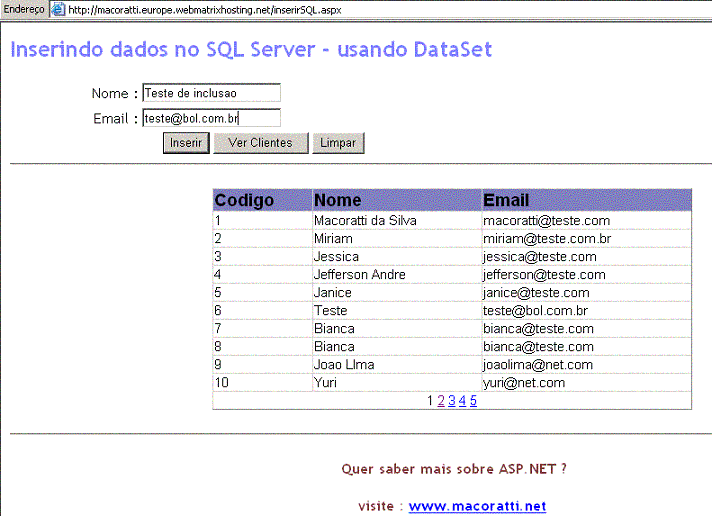Screen dimensions: 712x516
Task: Select the grid cell teste@bol.com.br in row 6
Action: pos(586,311)
